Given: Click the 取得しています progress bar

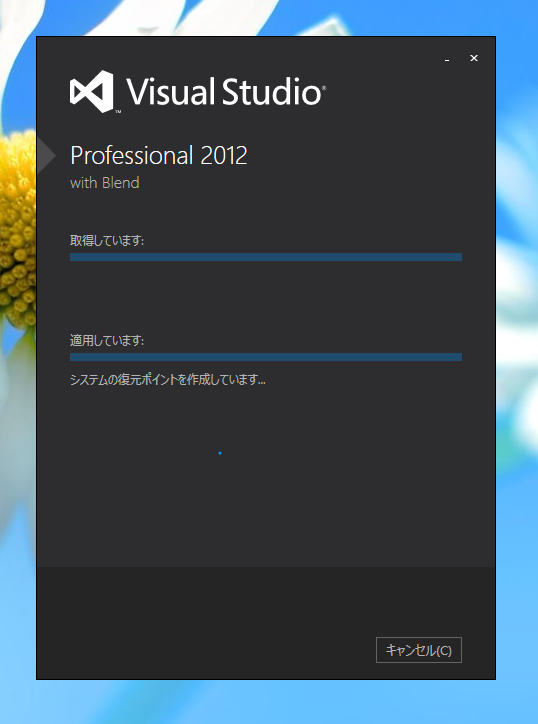Looking at the screenshot, I should click(x=266, y=257).
